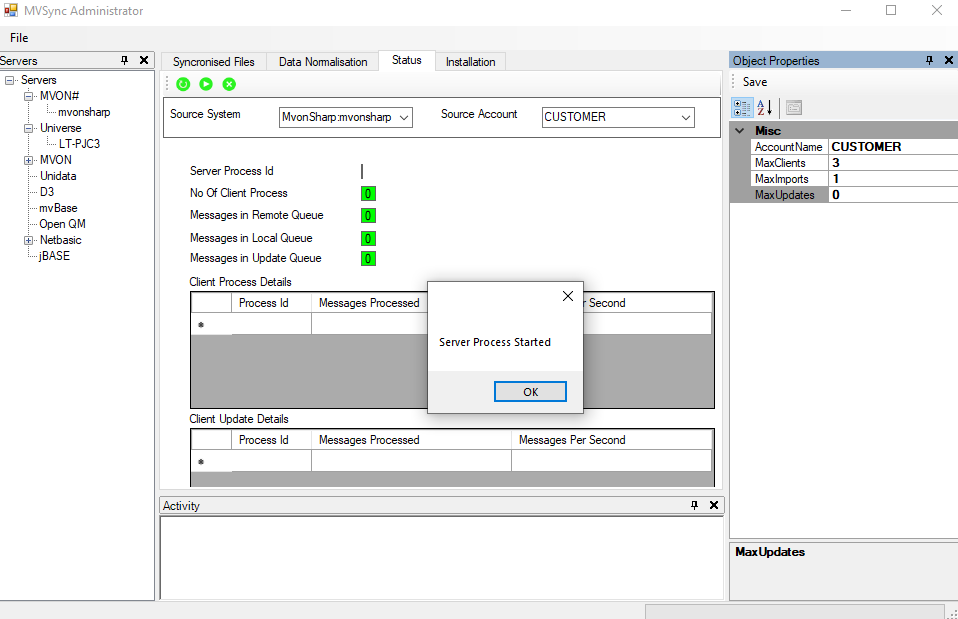Select mvBase in the server tree
Viewport: 958px width, 619px height.
pyautogui.click(x=58, y=208)
